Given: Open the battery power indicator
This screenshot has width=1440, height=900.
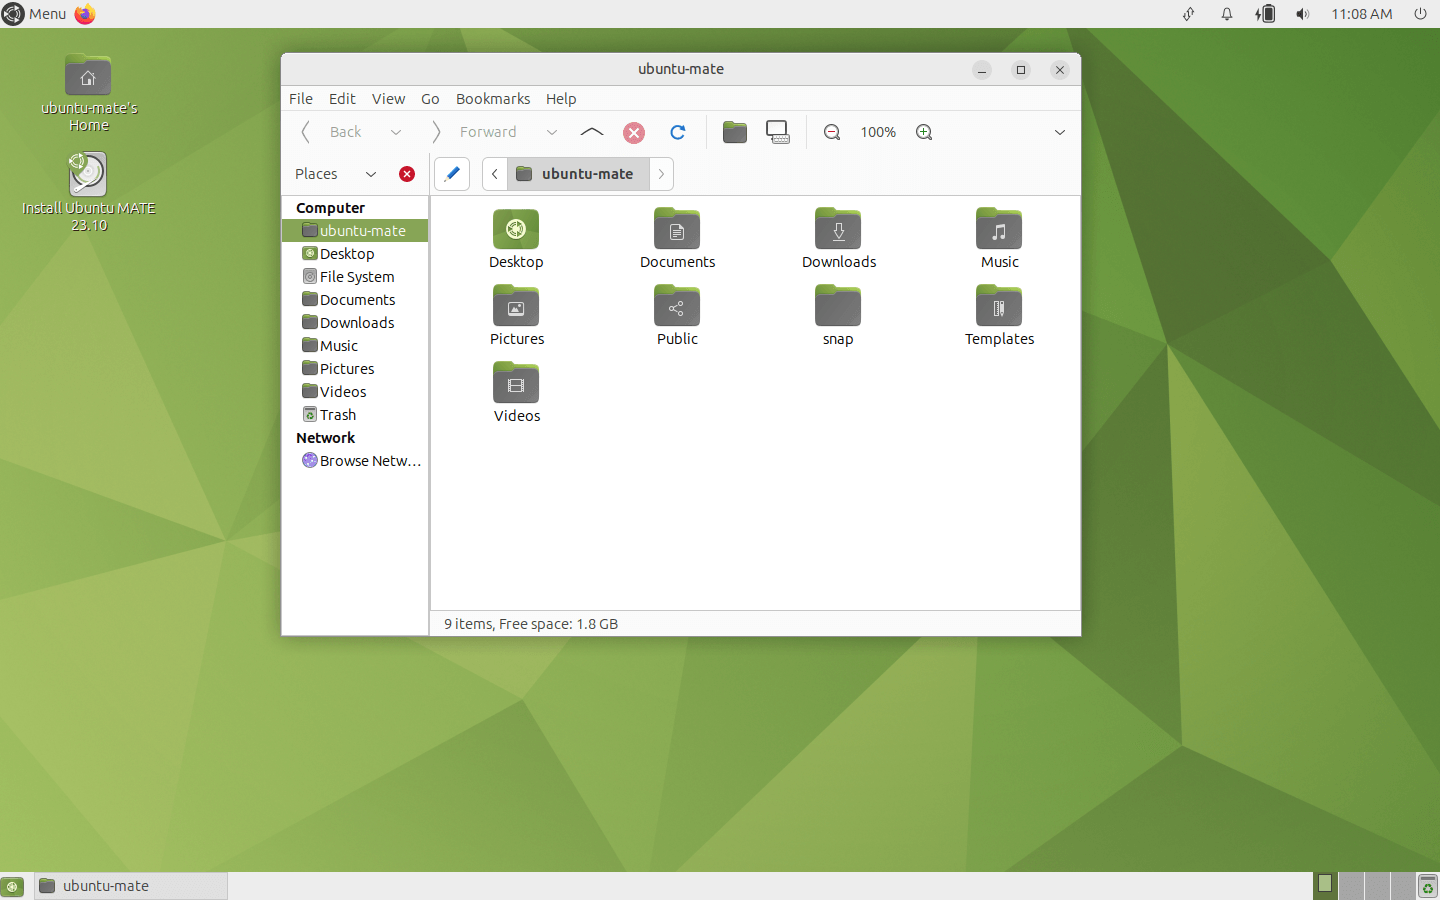Looking at the screenshot, I should coord(1265,14).
